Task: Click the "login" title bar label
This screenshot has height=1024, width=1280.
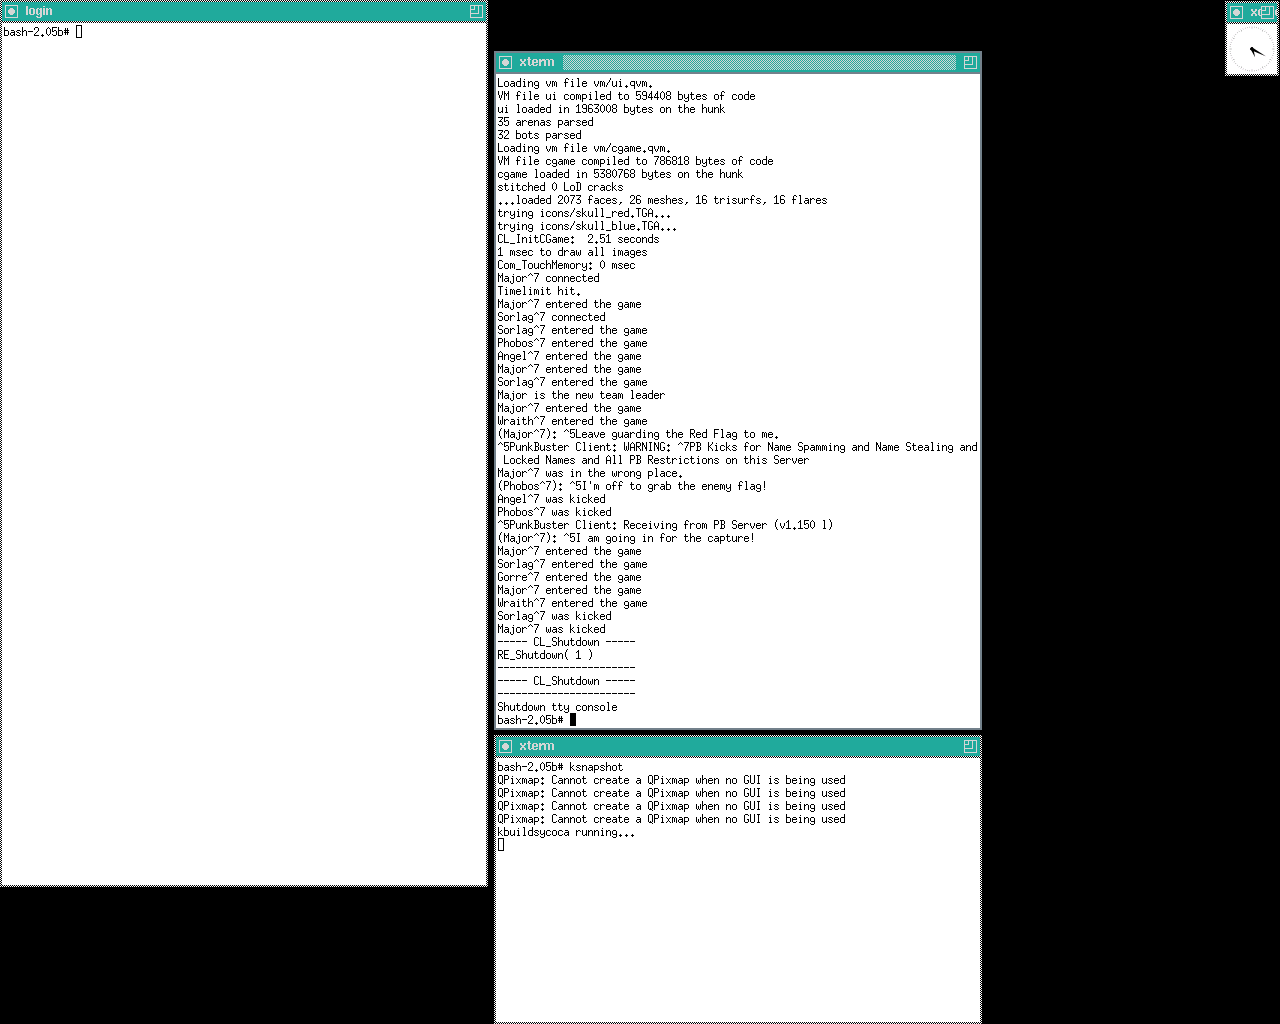Action: [39, 11]
